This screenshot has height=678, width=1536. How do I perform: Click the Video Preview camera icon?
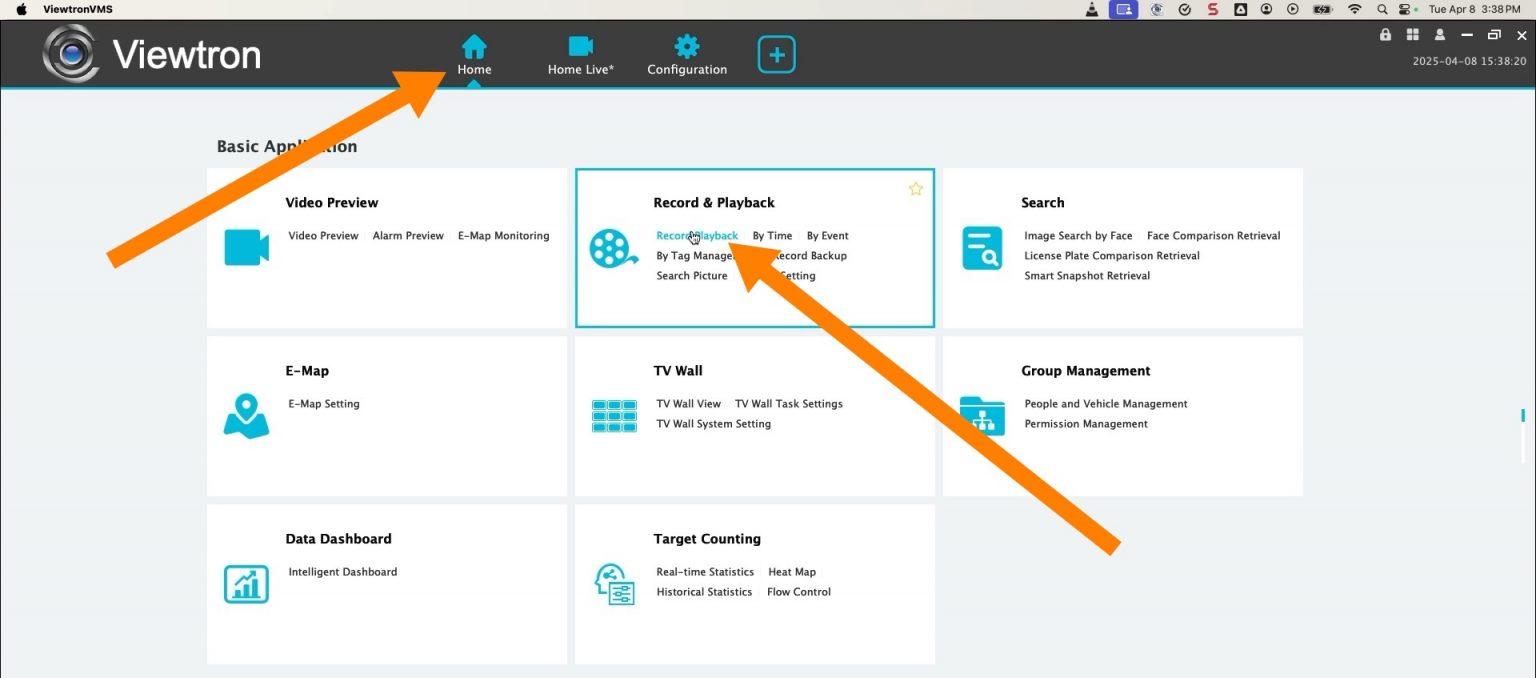(x=246, y=247)
